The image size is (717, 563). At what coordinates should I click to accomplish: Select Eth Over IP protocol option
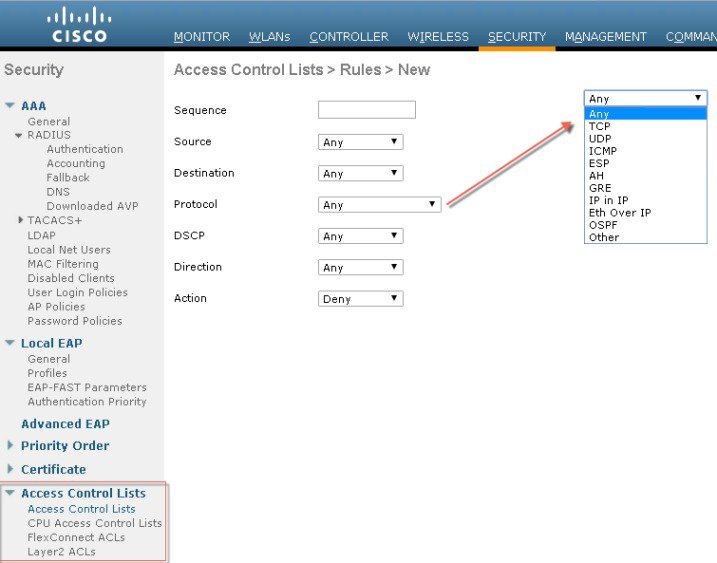point(645,213)
